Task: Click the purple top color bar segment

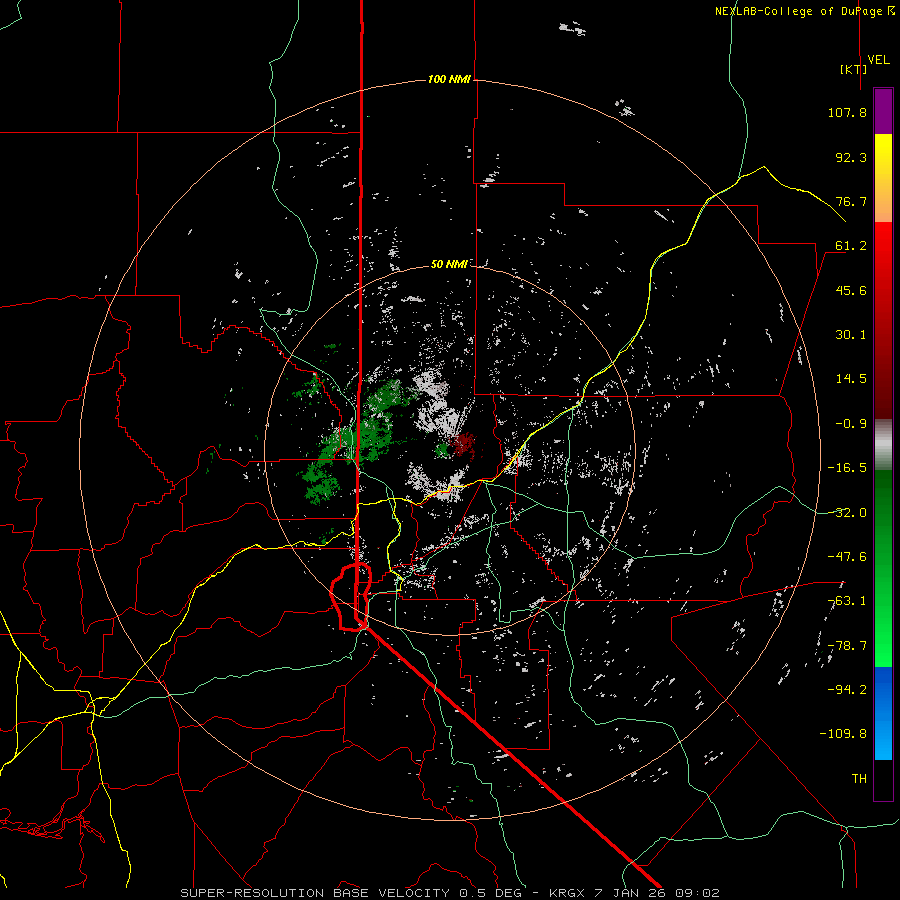Action: pyautogui.click(x=883, y=112)
